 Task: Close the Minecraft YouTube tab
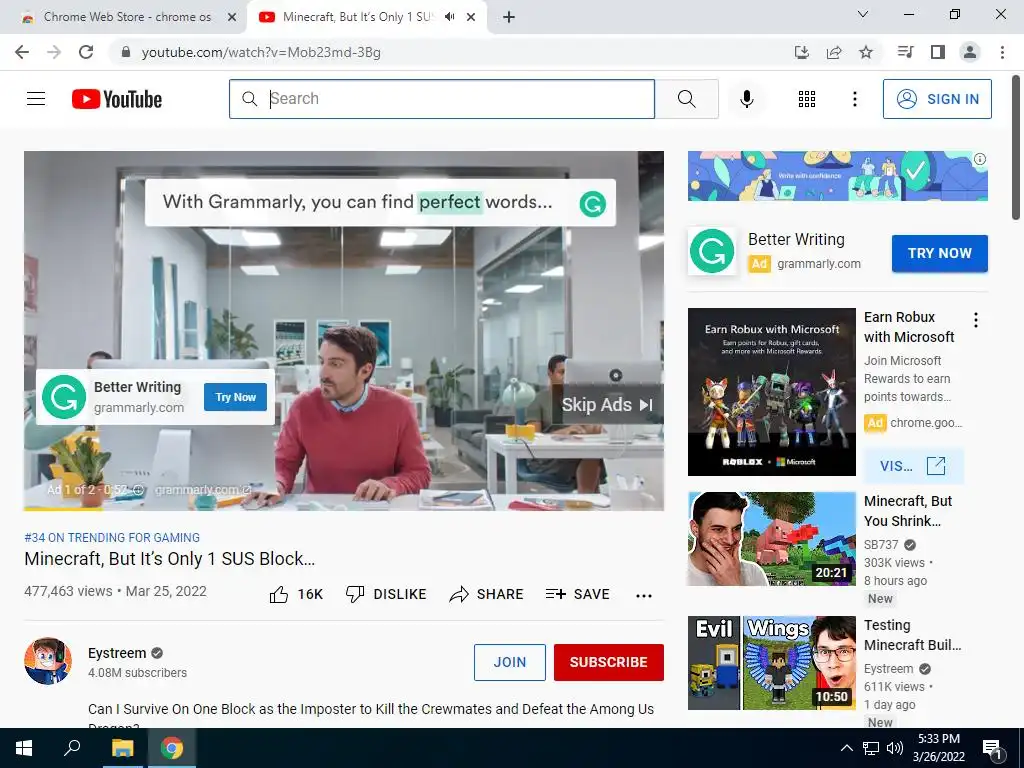click(x=471, y=17)
